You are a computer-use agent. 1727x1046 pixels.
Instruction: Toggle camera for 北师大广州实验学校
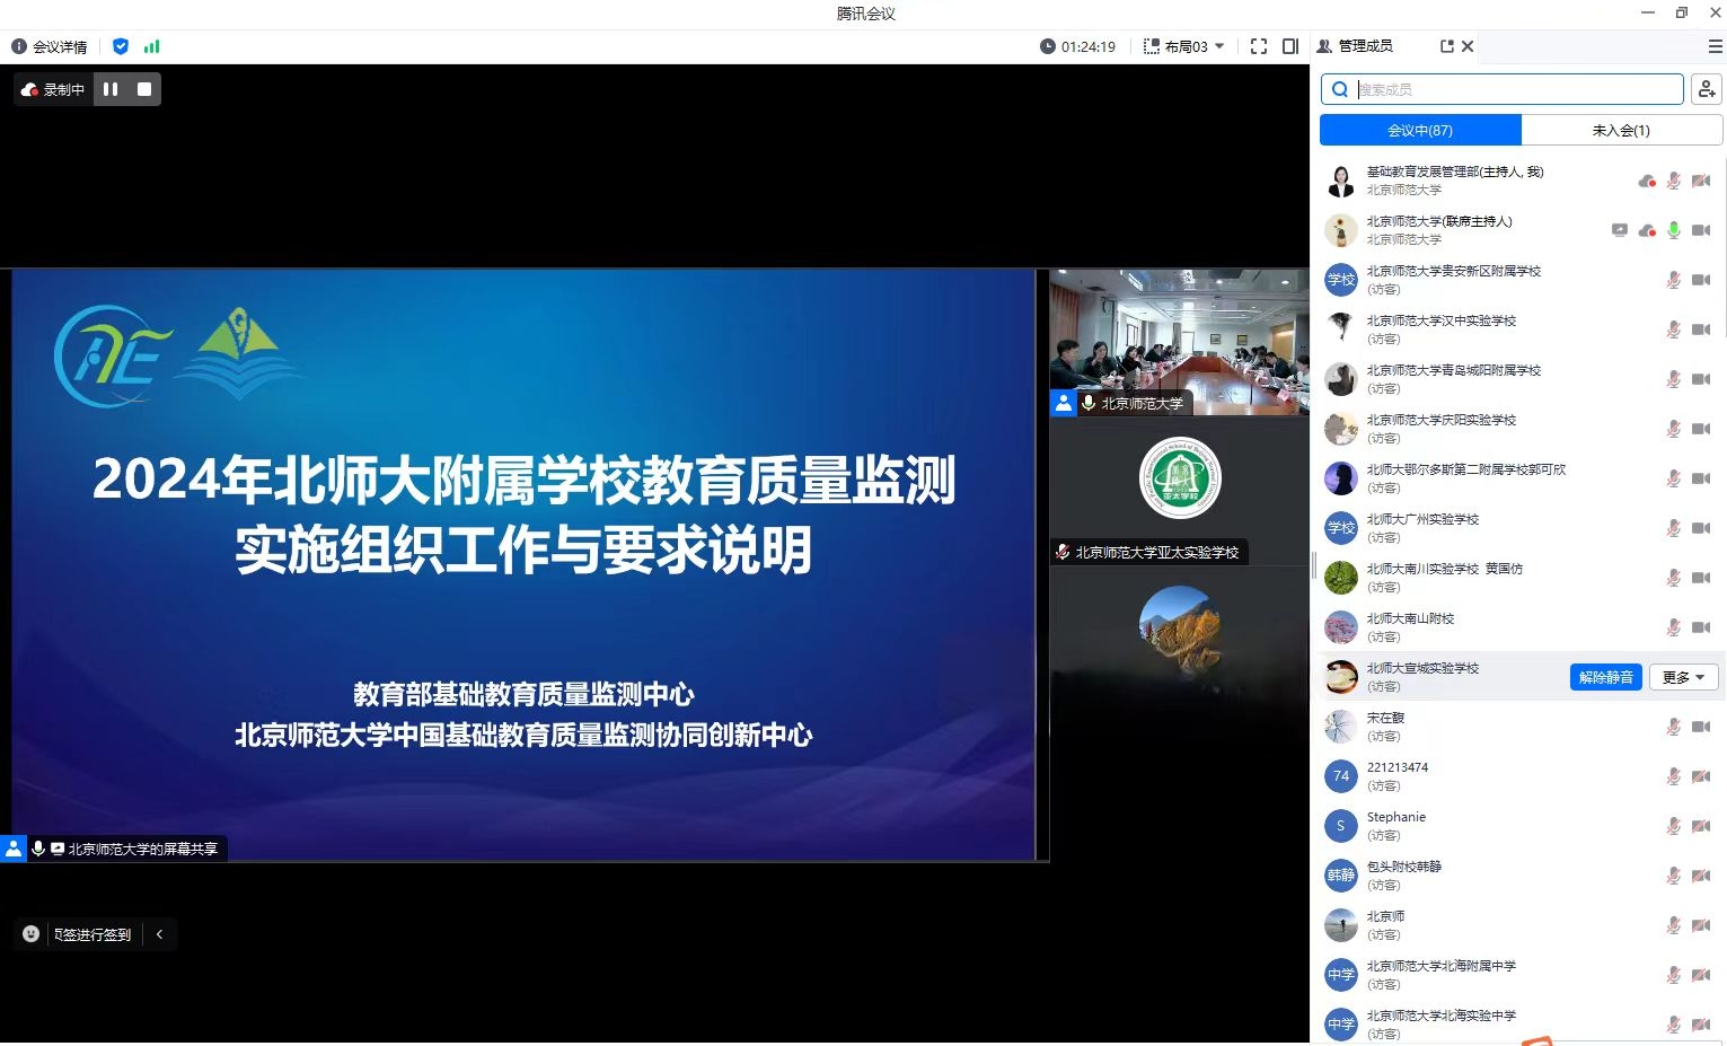[x=1701, y=528]
